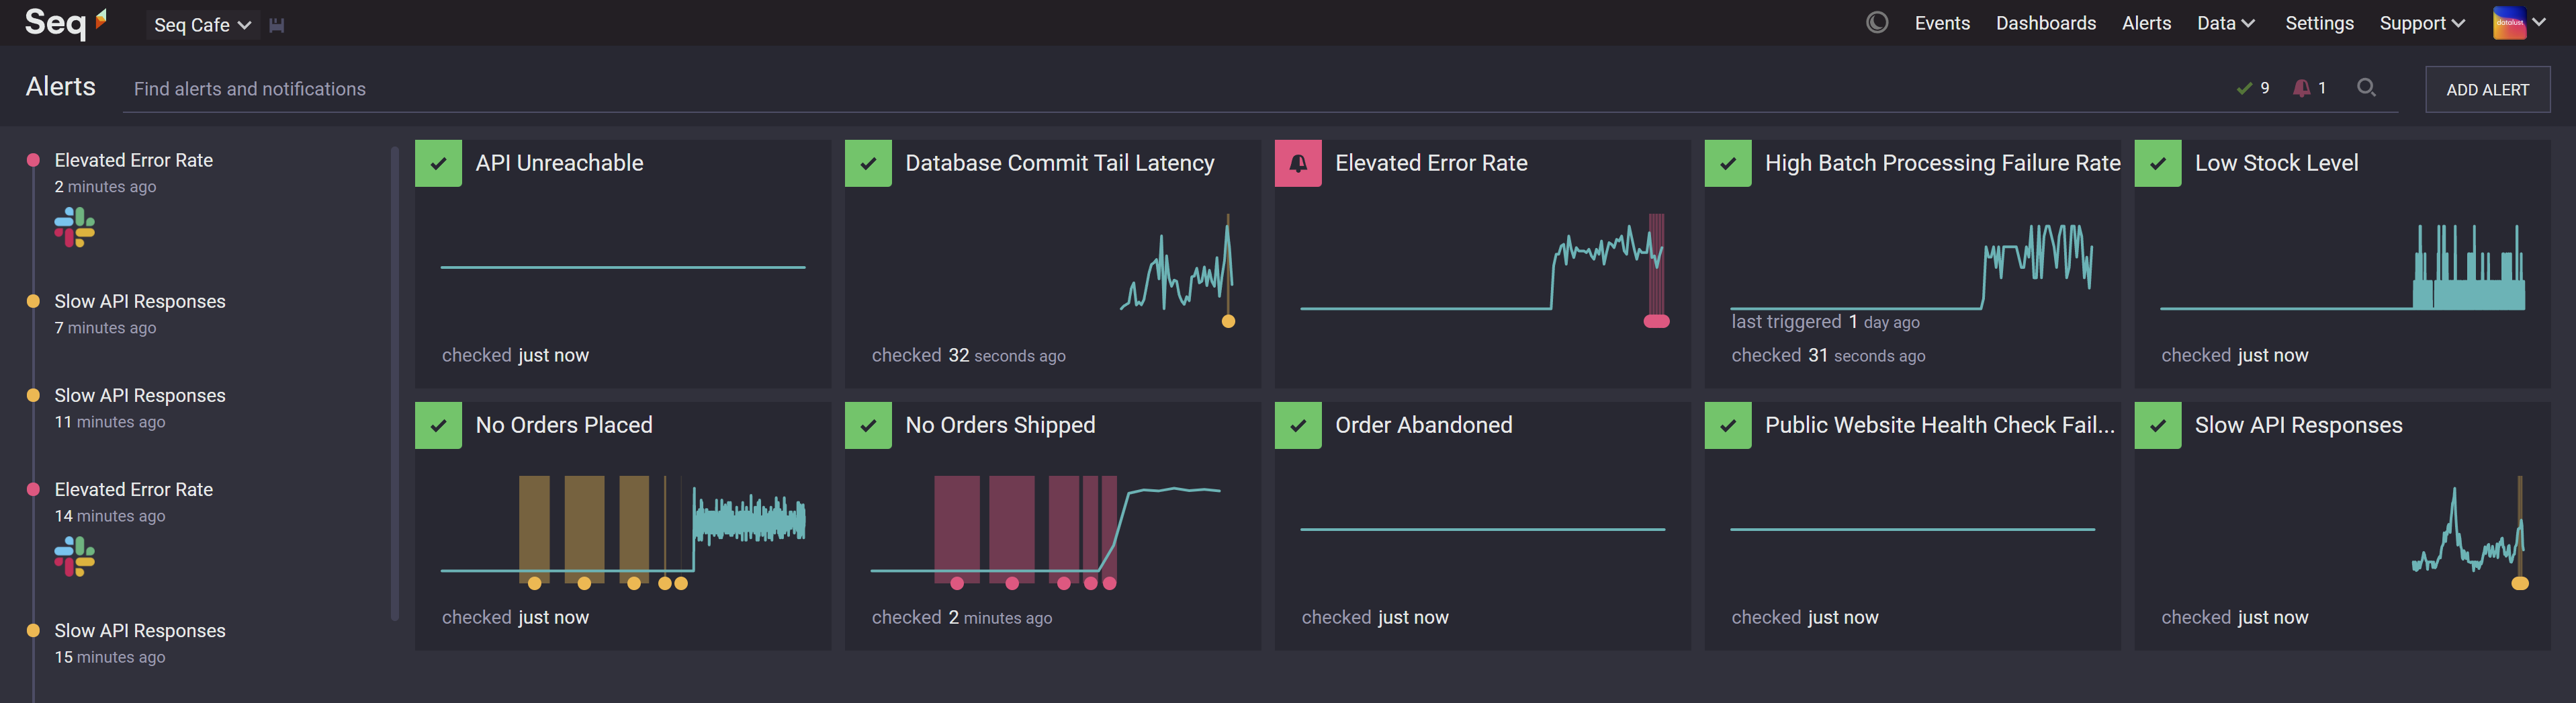Click the green check icon on Order Abandoned

click(x=1298, y=425)
